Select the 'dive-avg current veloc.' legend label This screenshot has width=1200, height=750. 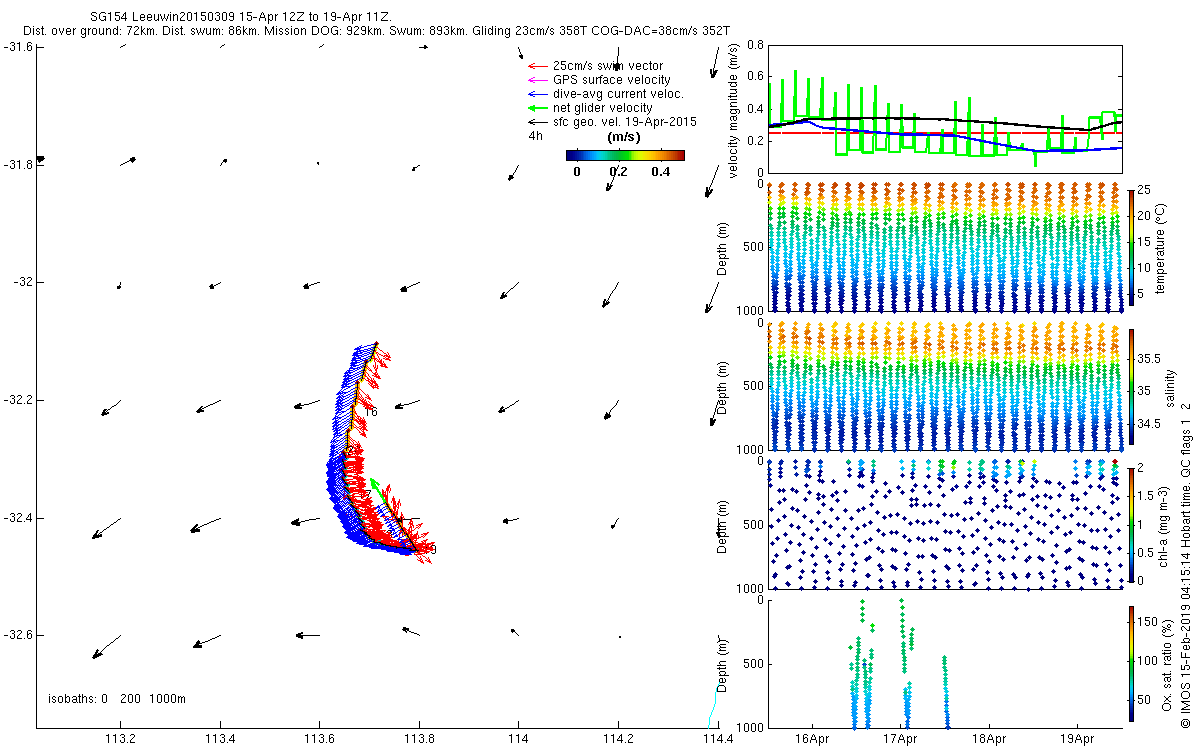click(x=617, y=94)
